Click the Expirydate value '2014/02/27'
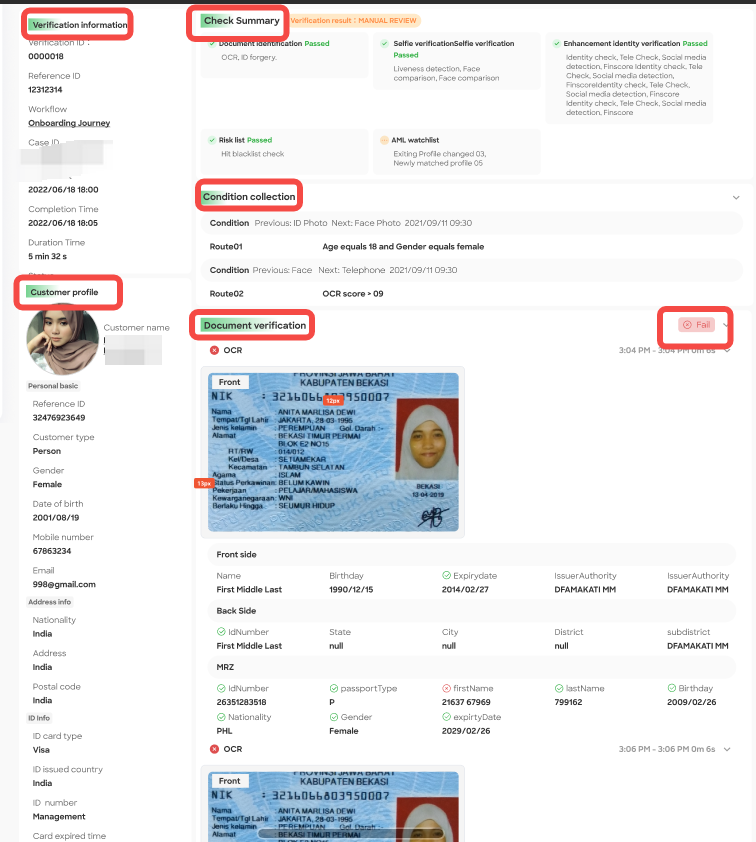The height and width of the screenshot is (842, 756). [x=465, y=590]
